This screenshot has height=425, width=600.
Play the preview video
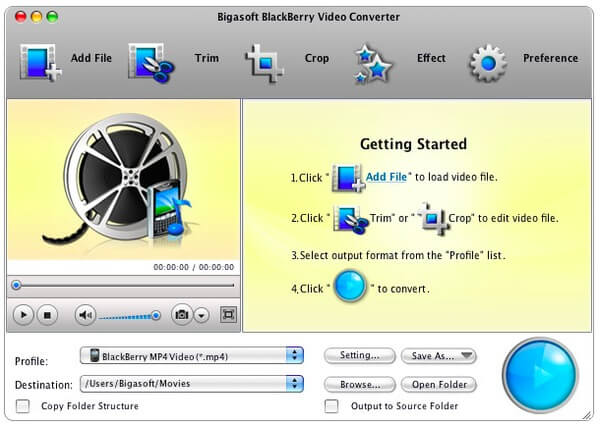click(23, 315)
